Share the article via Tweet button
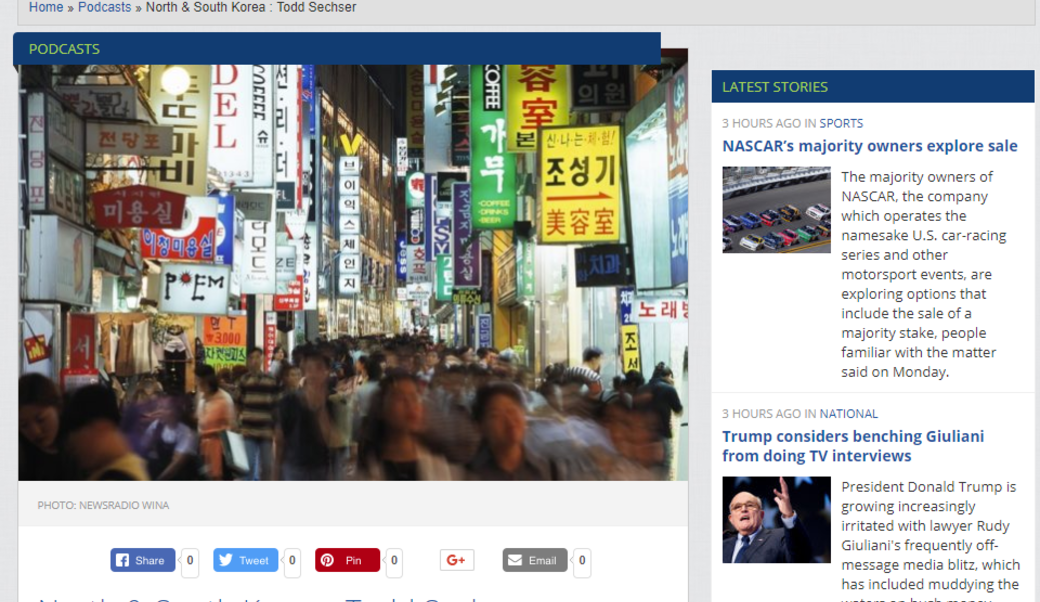Viewport: 1040px width, 602px height. tap(244, 560)
